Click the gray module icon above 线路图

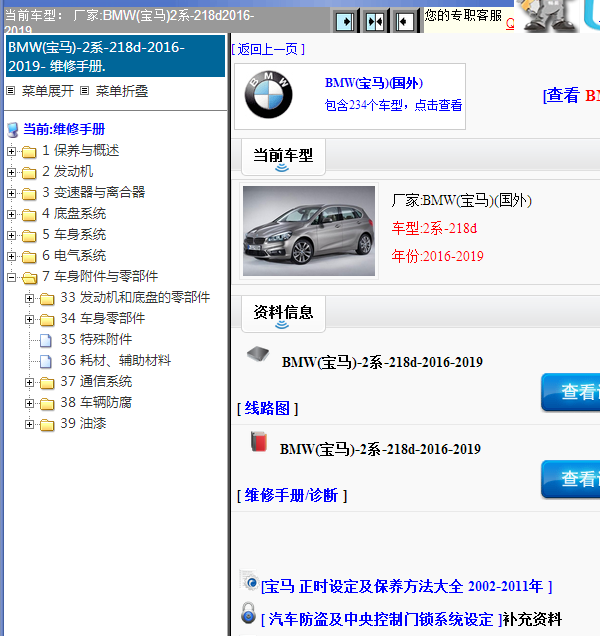(x=258, y=353)
